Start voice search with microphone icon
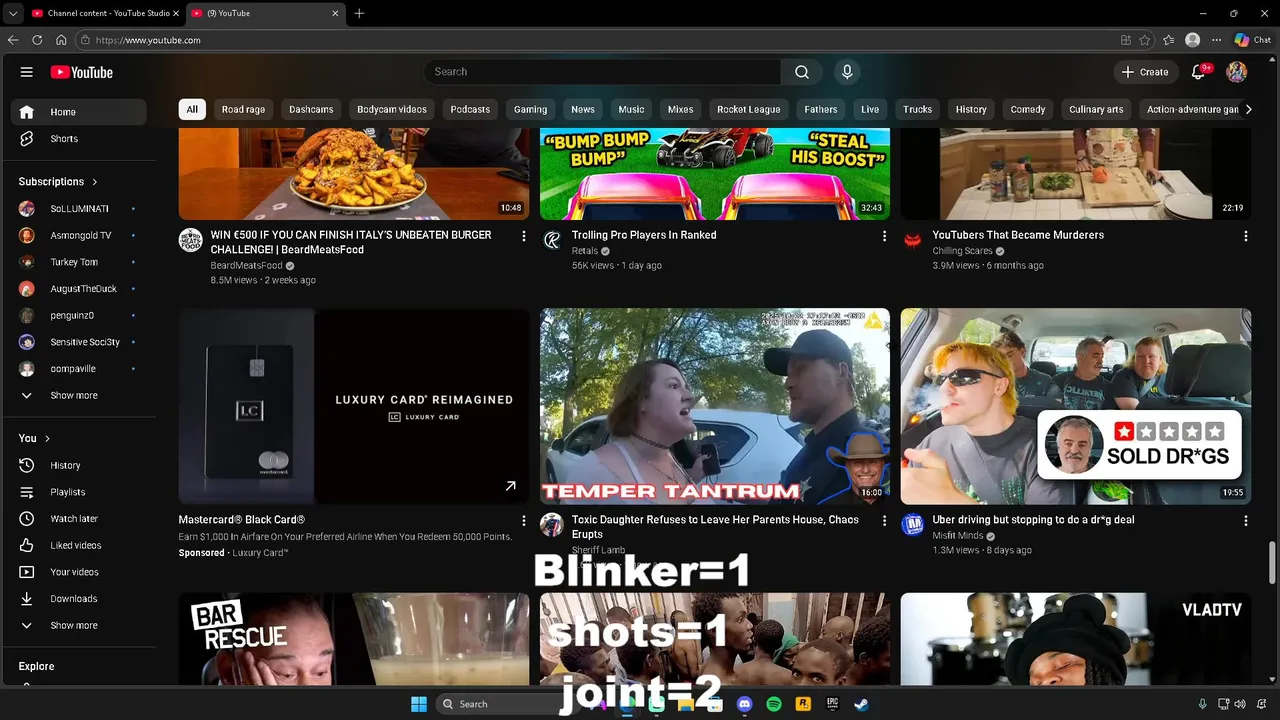The height and width of the screenshot is (720, 1280). [847, 72]
